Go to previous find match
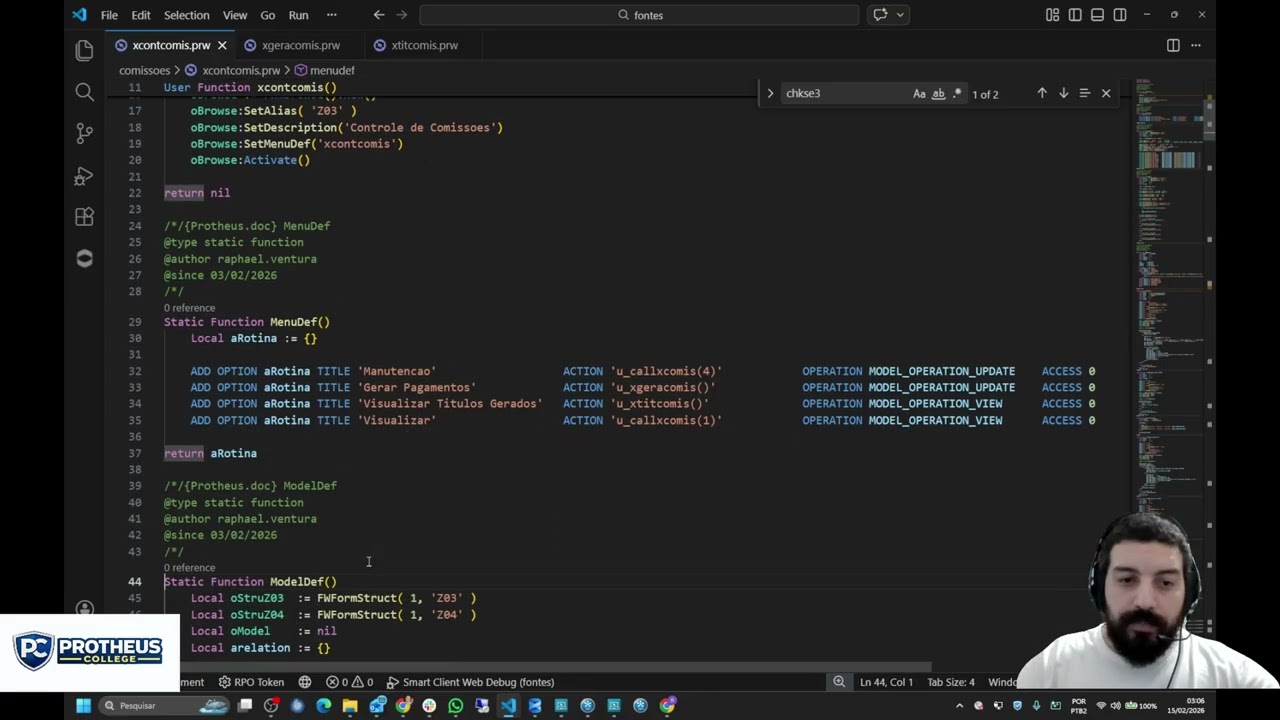The height and width of the screenshot is (720, 1280). coord(1041,93)
